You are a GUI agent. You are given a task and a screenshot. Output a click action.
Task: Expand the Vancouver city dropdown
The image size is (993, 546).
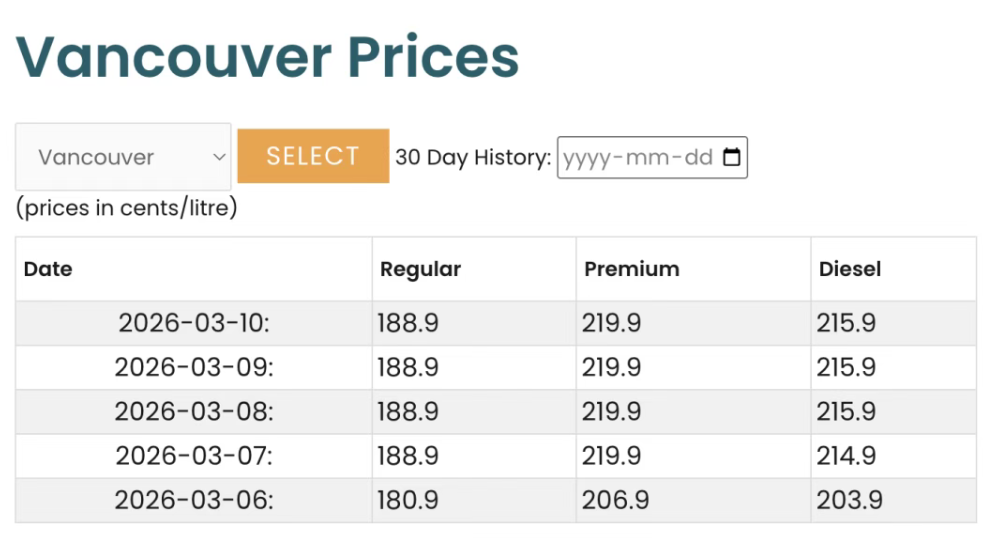(x=123, y=157)
